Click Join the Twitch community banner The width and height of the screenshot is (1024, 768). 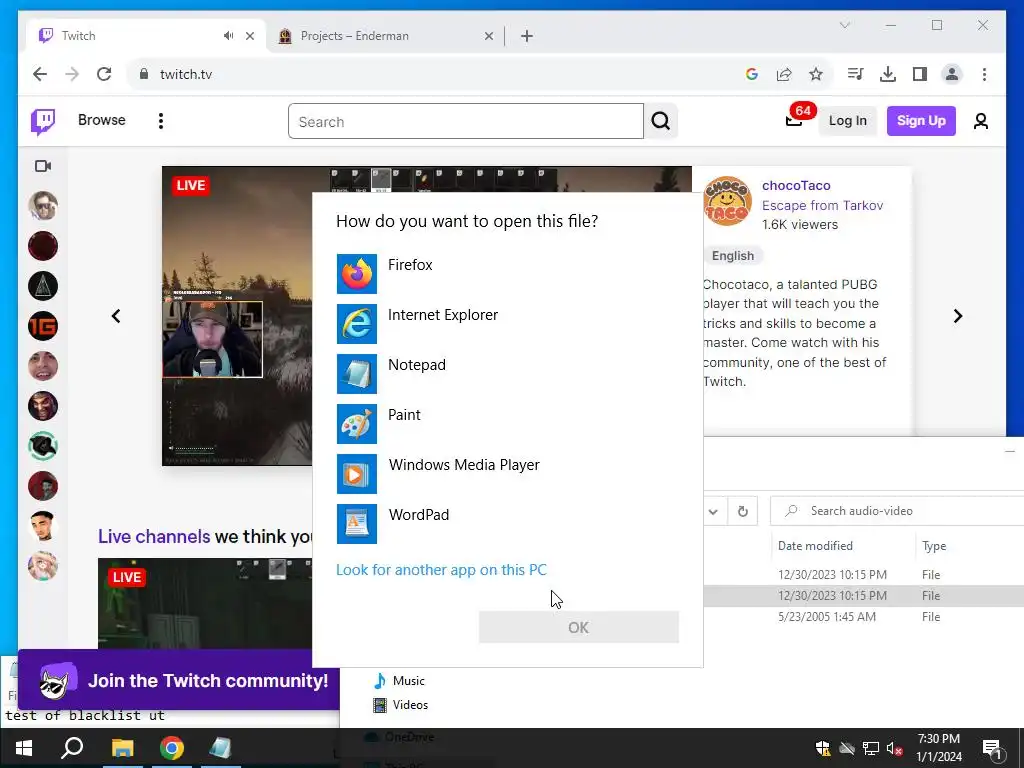pyautogui.click(x=179, y=680)
